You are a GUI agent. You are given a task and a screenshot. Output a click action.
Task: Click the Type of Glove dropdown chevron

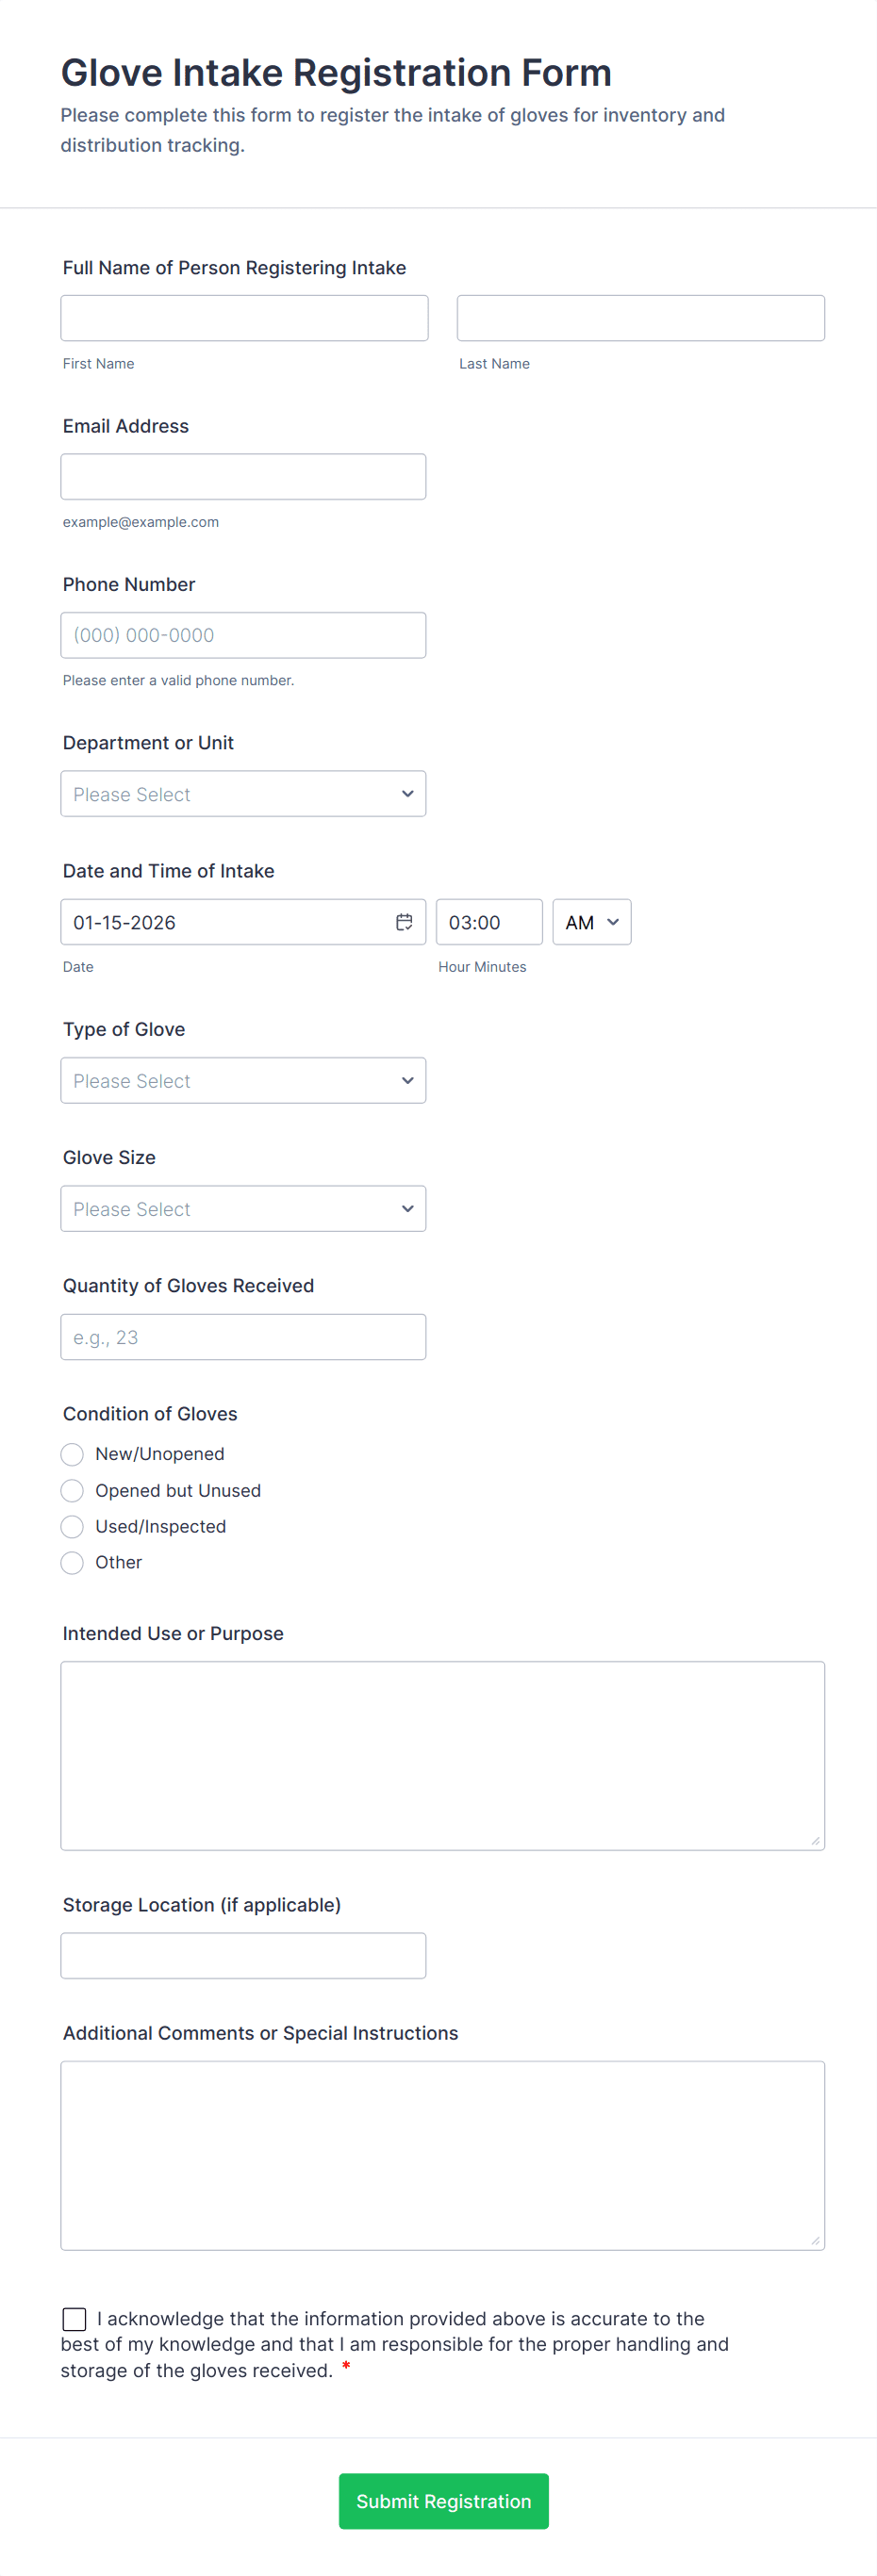[x=407, y=1080]
